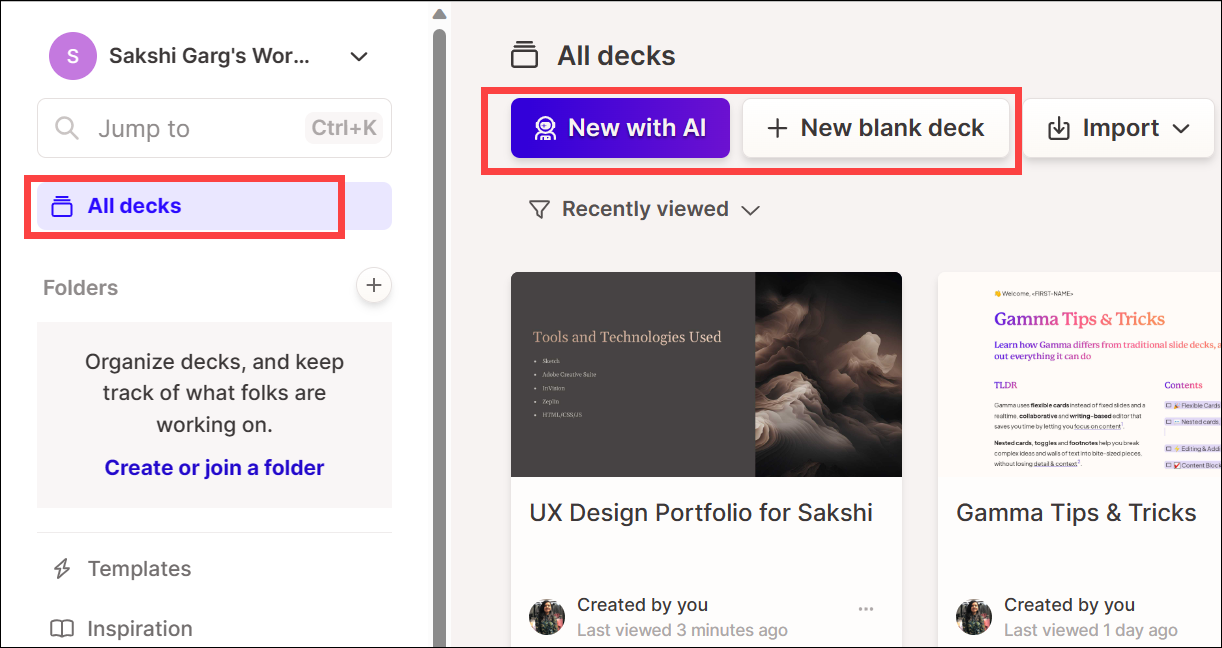This screenshot has width=1222, height=648.
Task: Click the workspace avatar with letter S
Action: pos(73,56)
